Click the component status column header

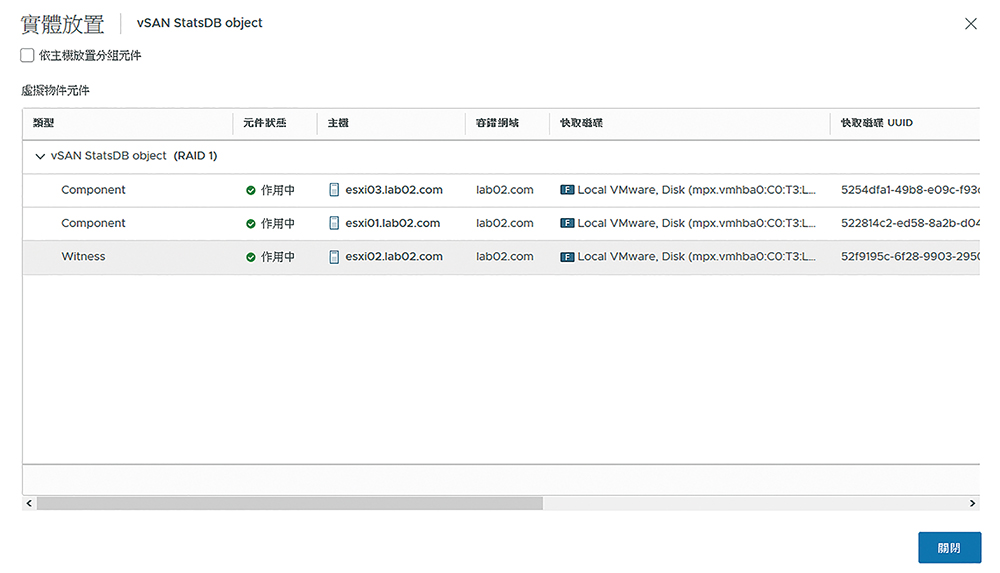265,123
